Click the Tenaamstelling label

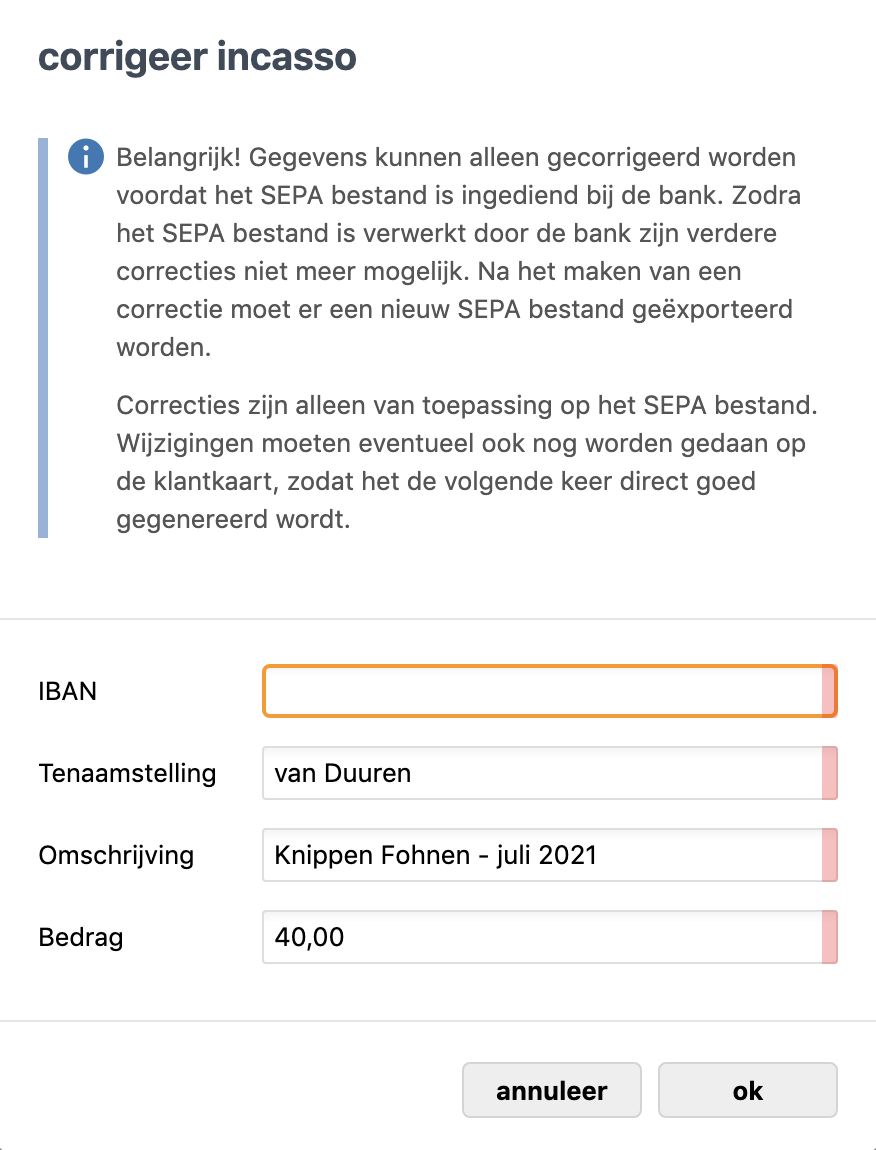pos(127,773)
